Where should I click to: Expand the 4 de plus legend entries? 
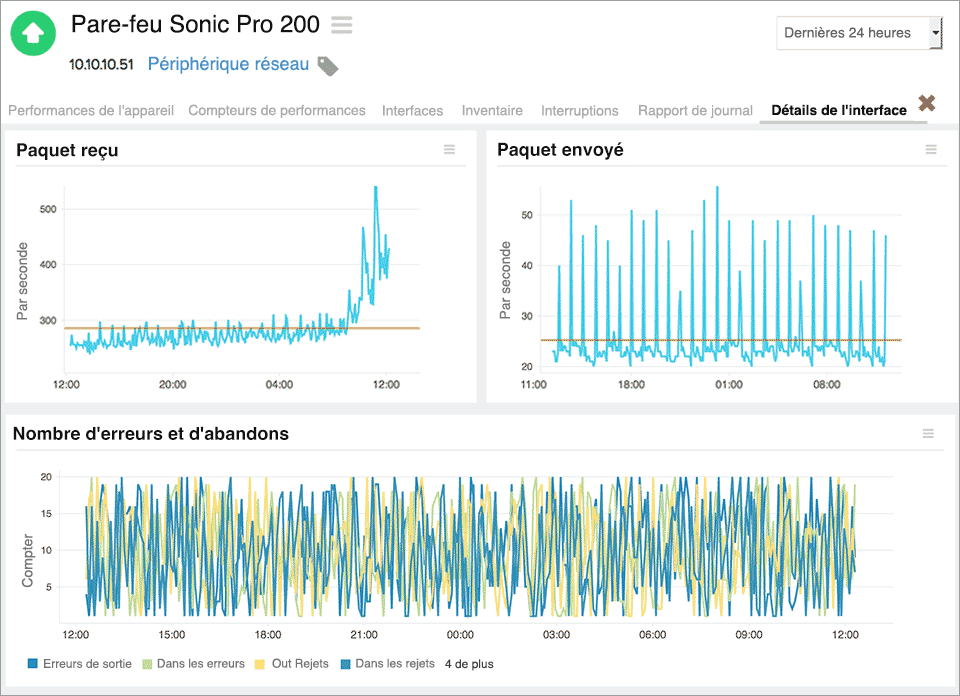(468, 663)
